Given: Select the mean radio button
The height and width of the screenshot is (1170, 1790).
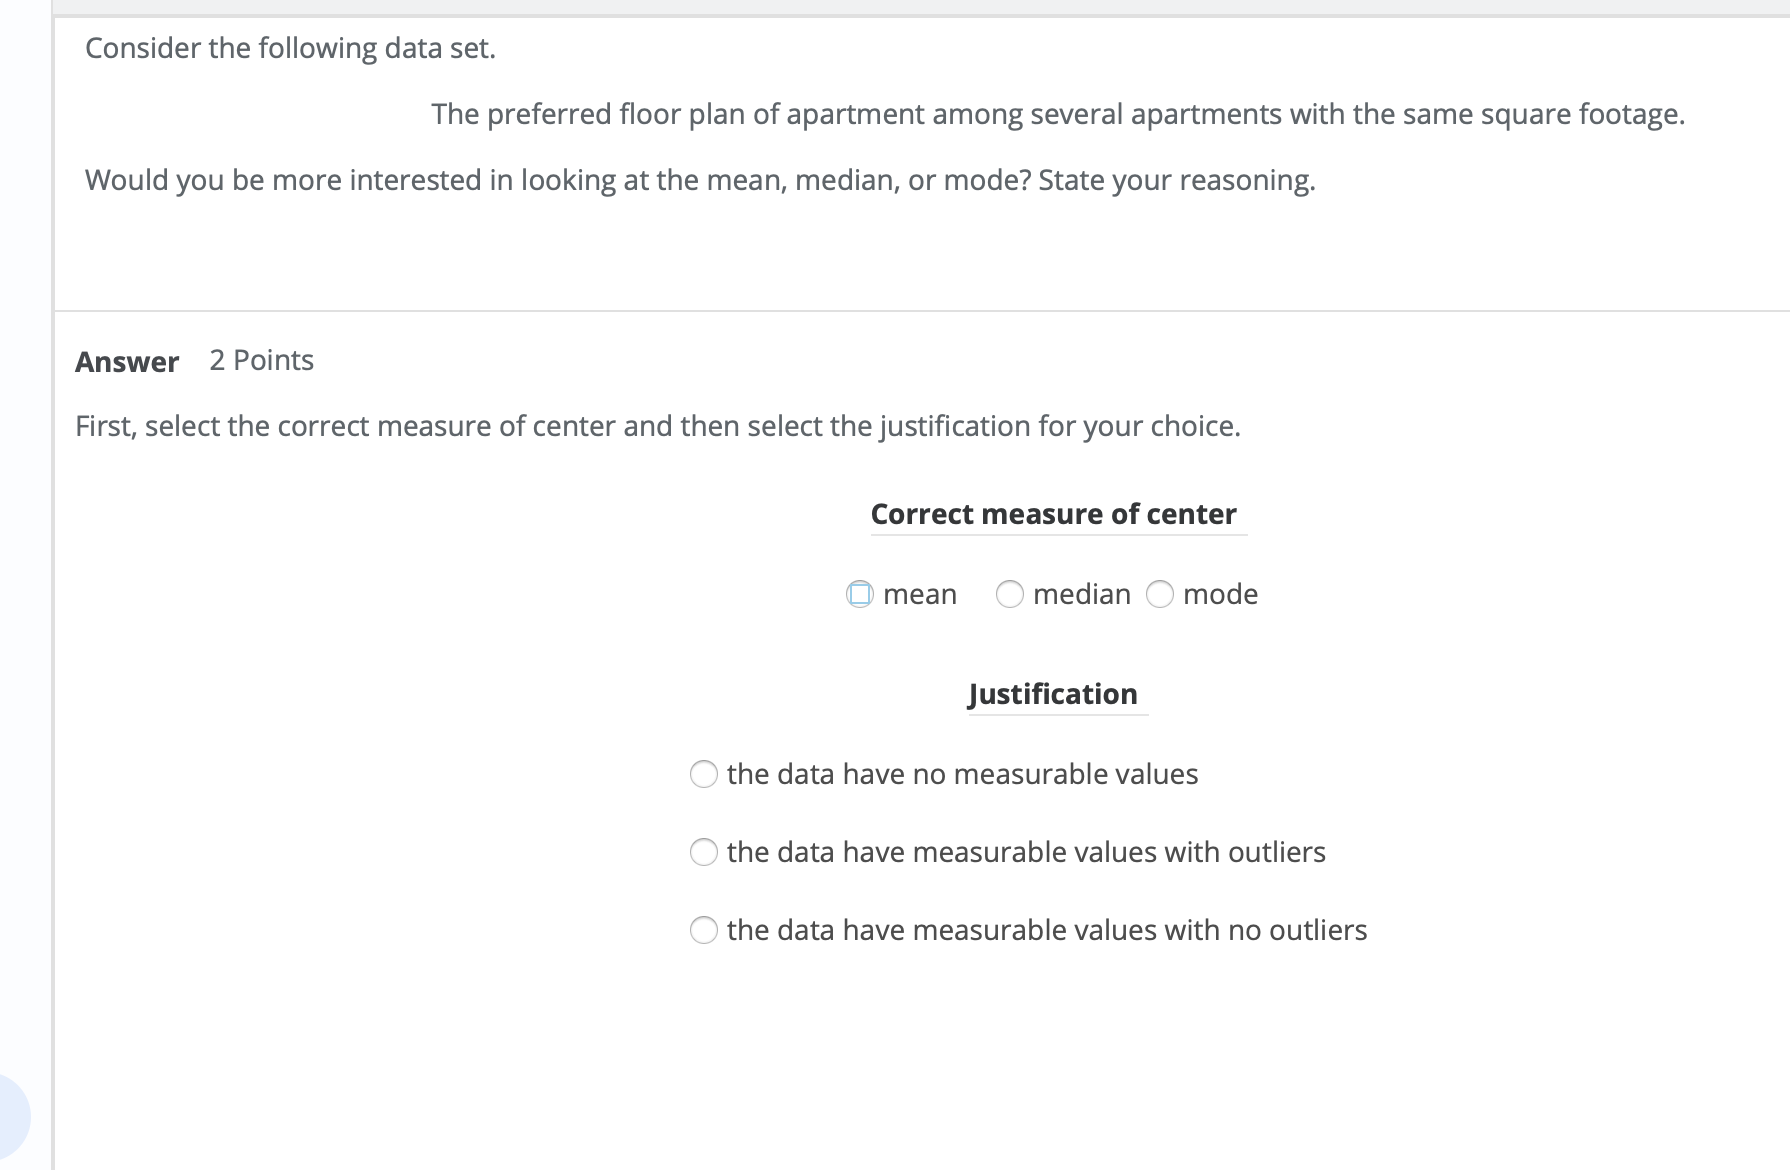Looking at the screenshot, I should pyautogui.click(x=858, y=594).
